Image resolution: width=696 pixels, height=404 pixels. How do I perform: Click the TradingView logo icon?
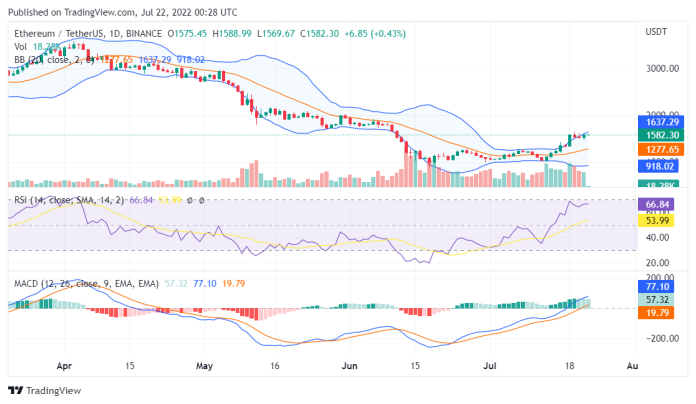pos(15,391)
